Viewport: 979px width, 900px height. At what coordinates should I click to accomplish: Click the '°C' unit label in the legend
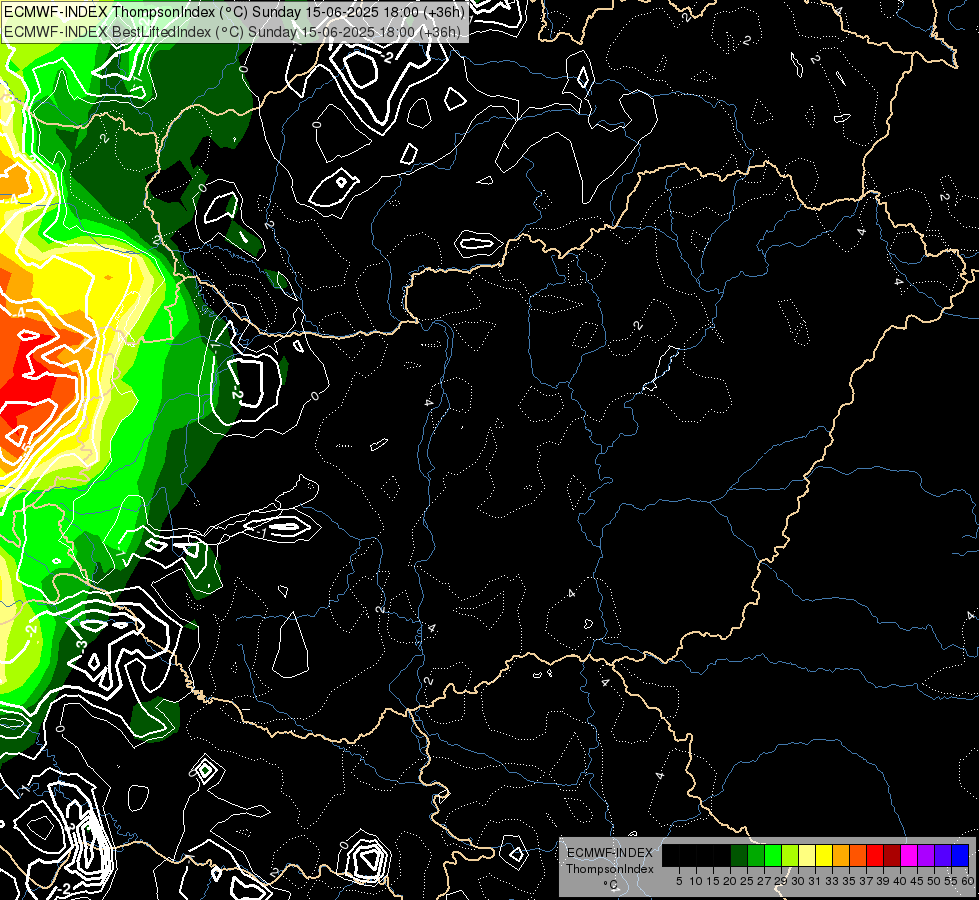[x=610, y=884]
